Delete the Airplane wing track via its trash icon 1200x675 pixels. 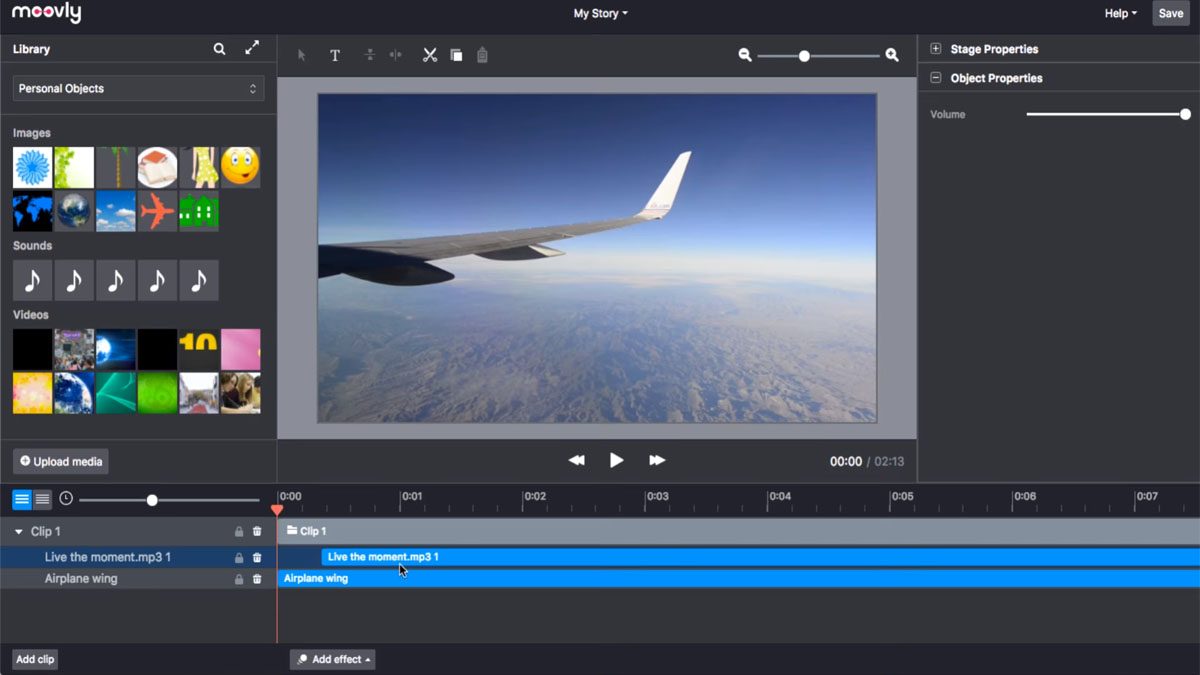(257, 578)
